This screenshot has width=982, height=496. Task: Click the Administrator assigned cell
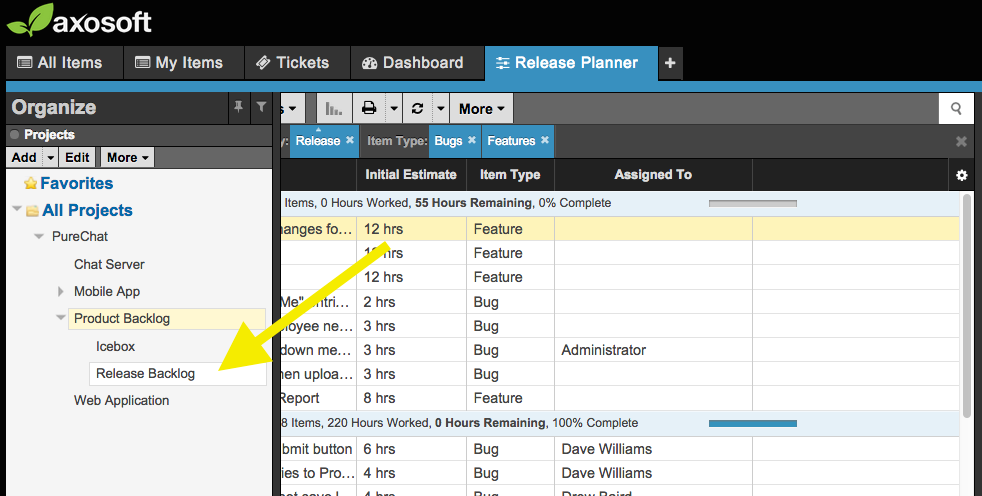point(653,350)
